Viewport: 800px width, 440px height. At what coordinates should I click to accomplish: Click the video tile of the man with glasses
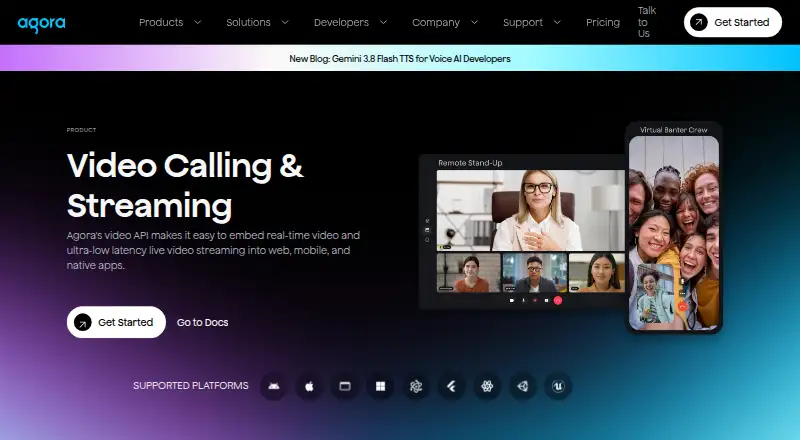[535, 273]
